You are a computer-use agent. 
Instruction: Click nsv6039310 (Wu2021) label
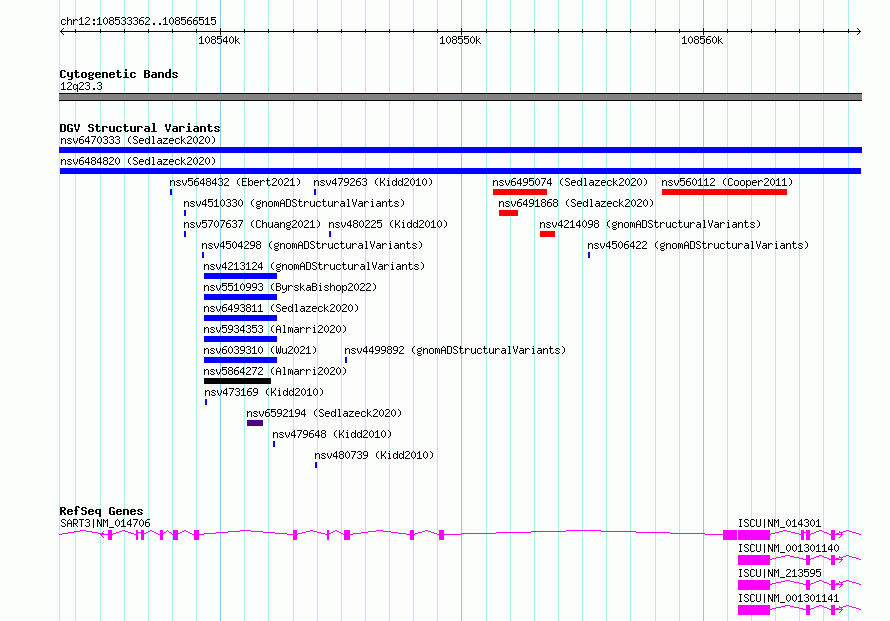260,350
